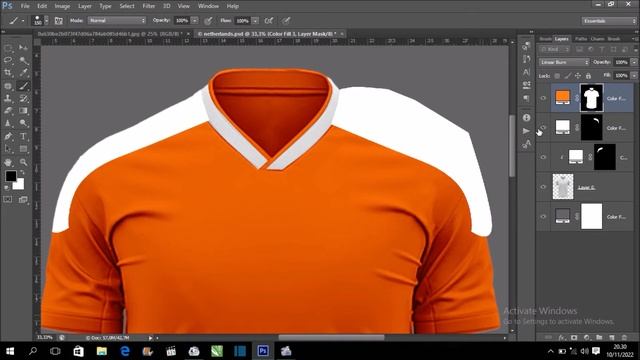Open the brush Mode dropdown
The image size is (640, 360).
point(117,20)
